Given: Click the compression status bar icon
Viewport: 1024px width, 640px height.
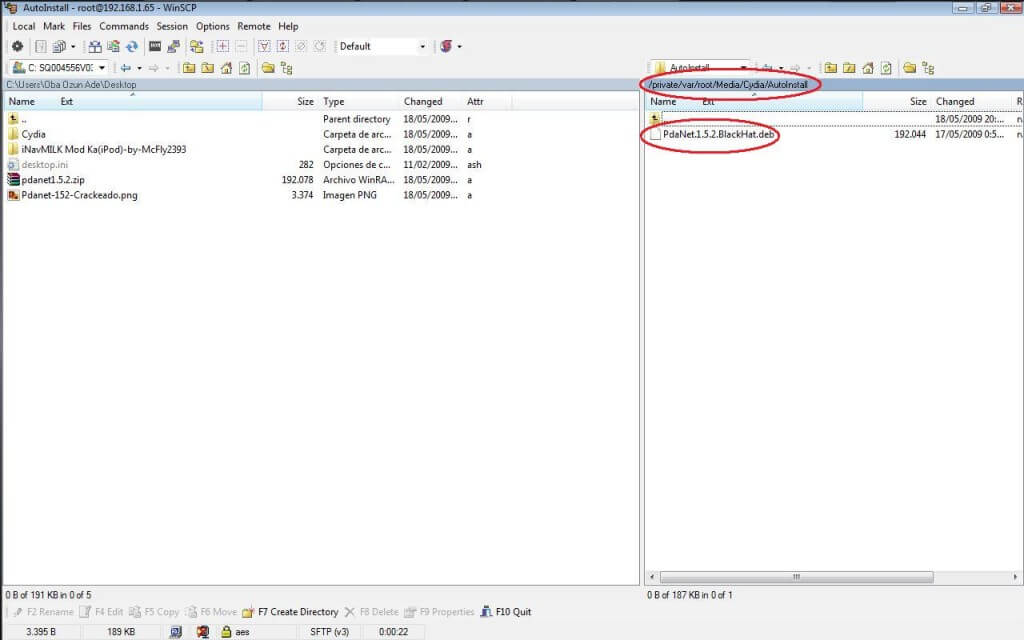Looking at the screenshot, I should [176, 632].
